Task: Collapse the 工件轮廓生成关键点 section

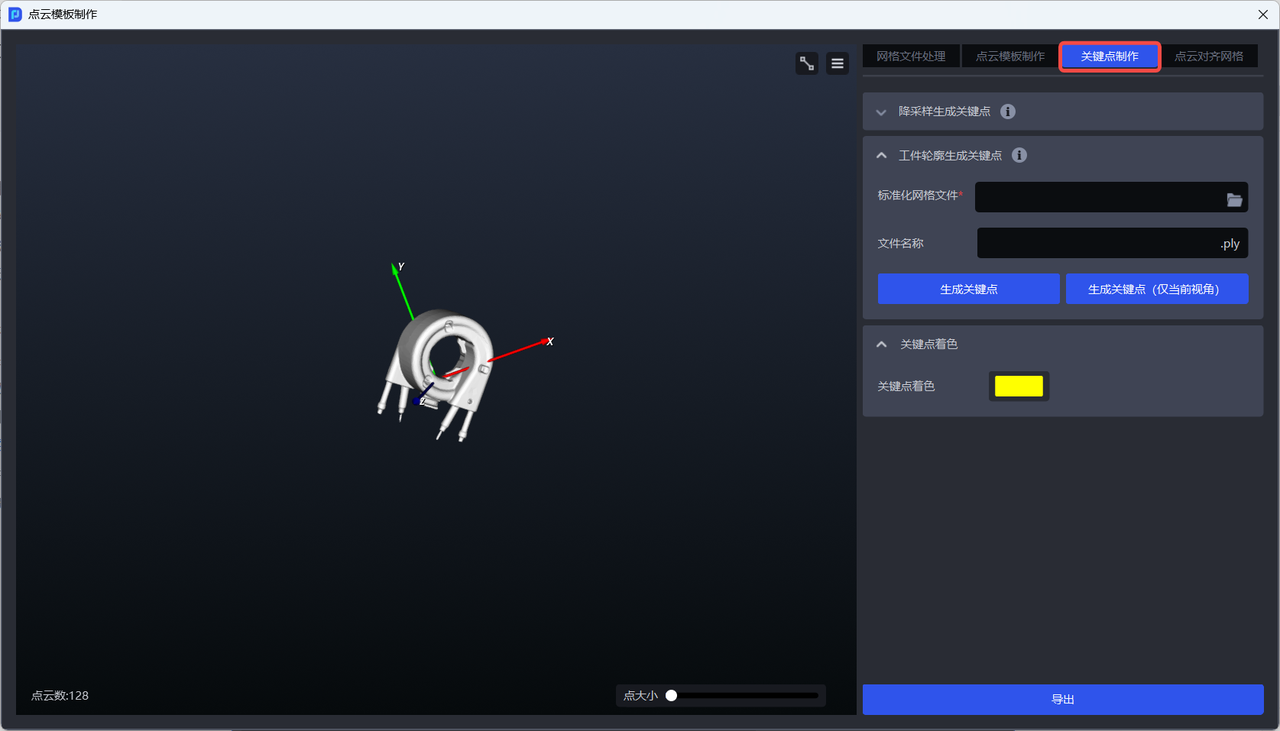Action: pos(881,156)
